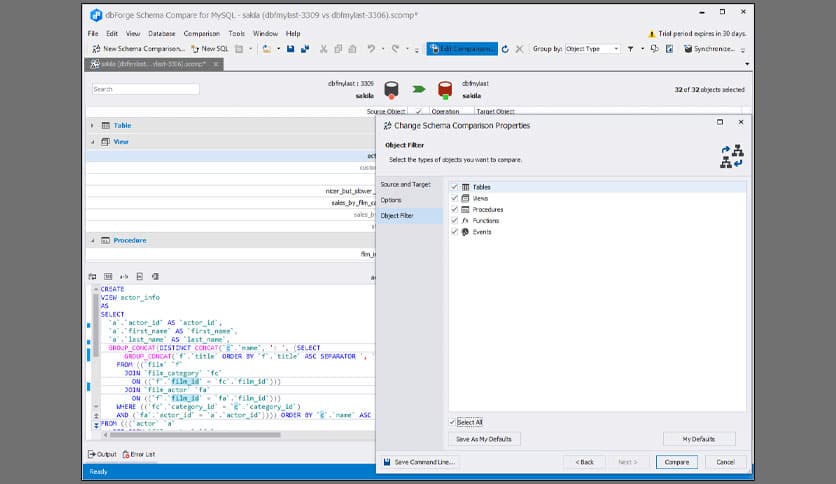
Task: Open the Help menu
Action: point(293,33)
